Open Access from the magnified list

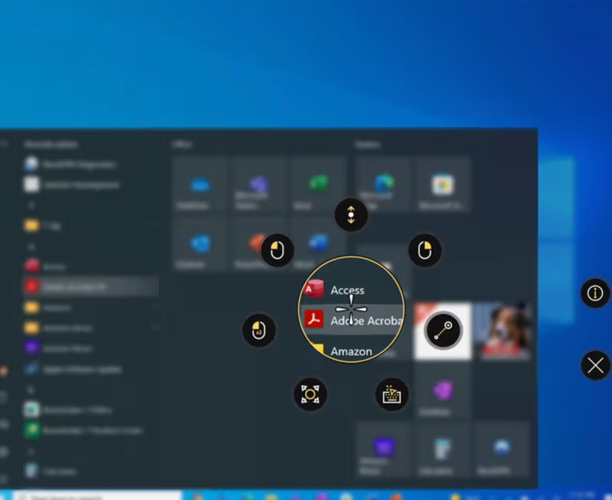point(347,290)
